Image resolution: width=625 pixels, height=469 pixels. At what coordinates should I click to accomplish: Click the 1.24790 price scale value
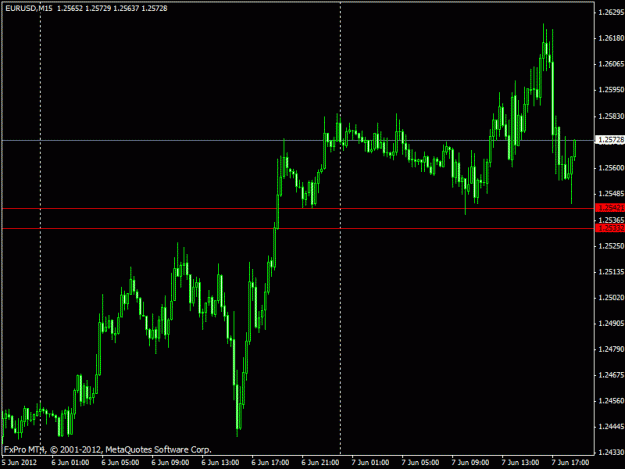pos(611,349)
